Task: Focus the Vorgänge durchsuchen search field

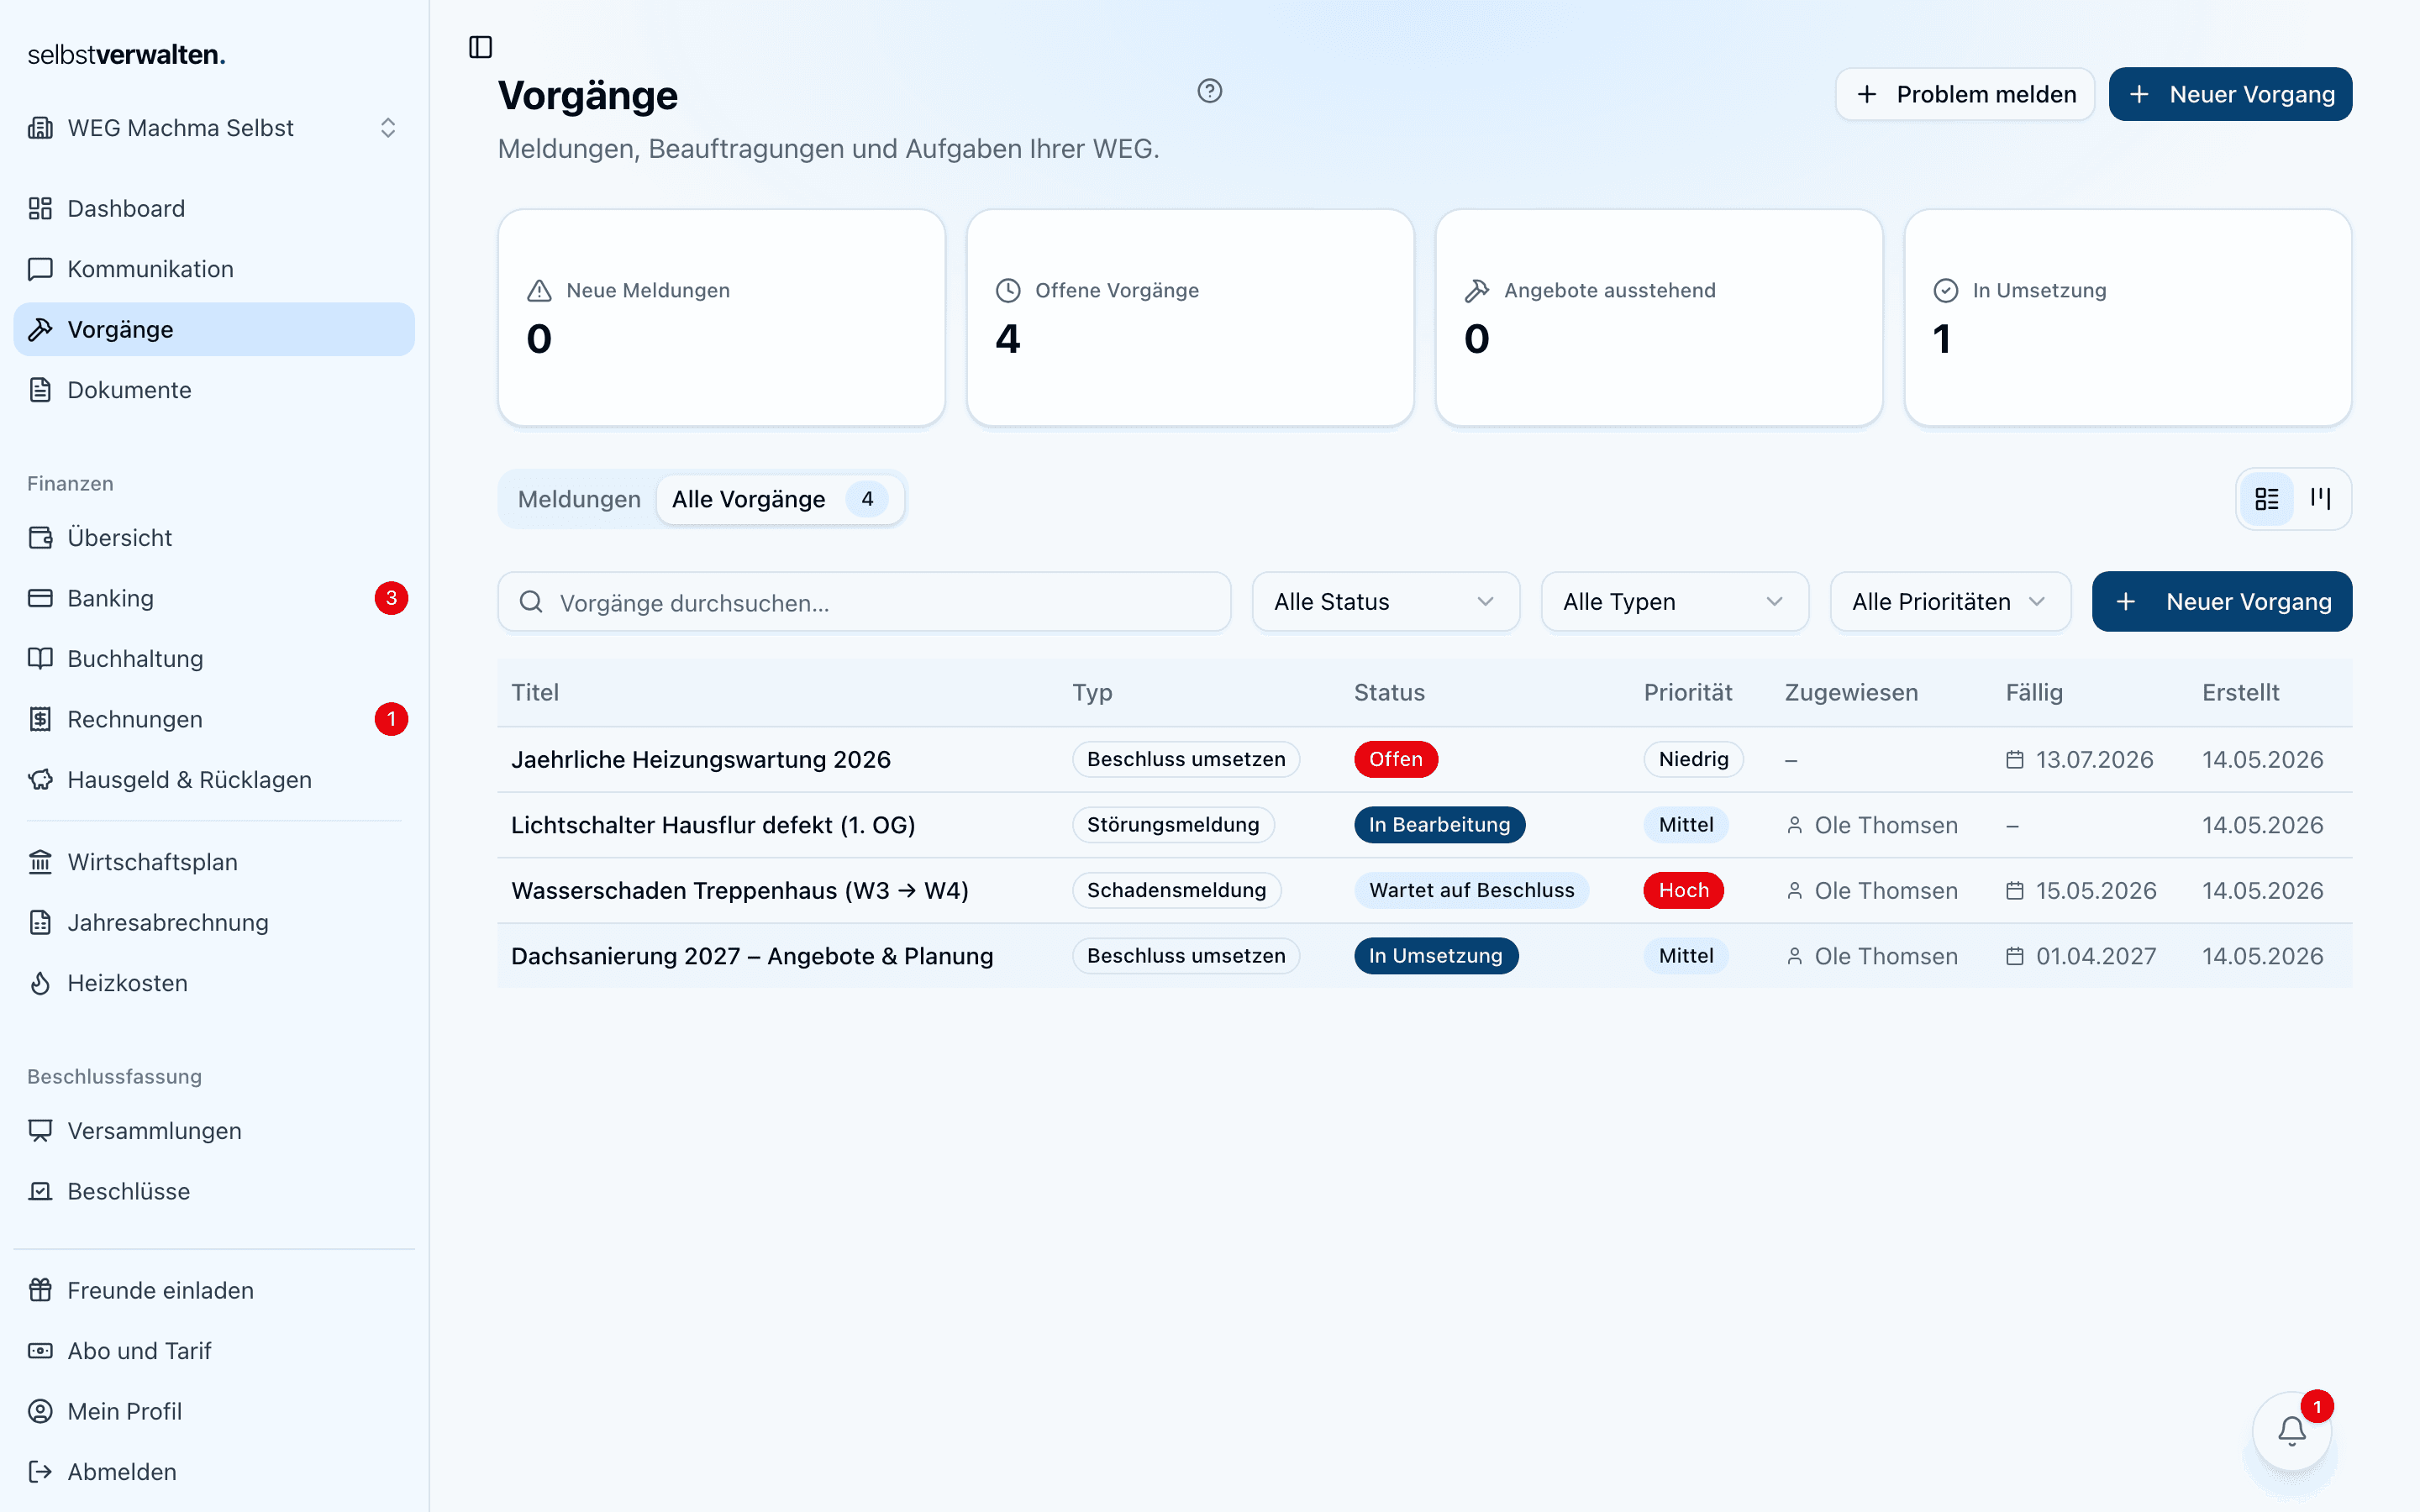Action: point(864,602)
